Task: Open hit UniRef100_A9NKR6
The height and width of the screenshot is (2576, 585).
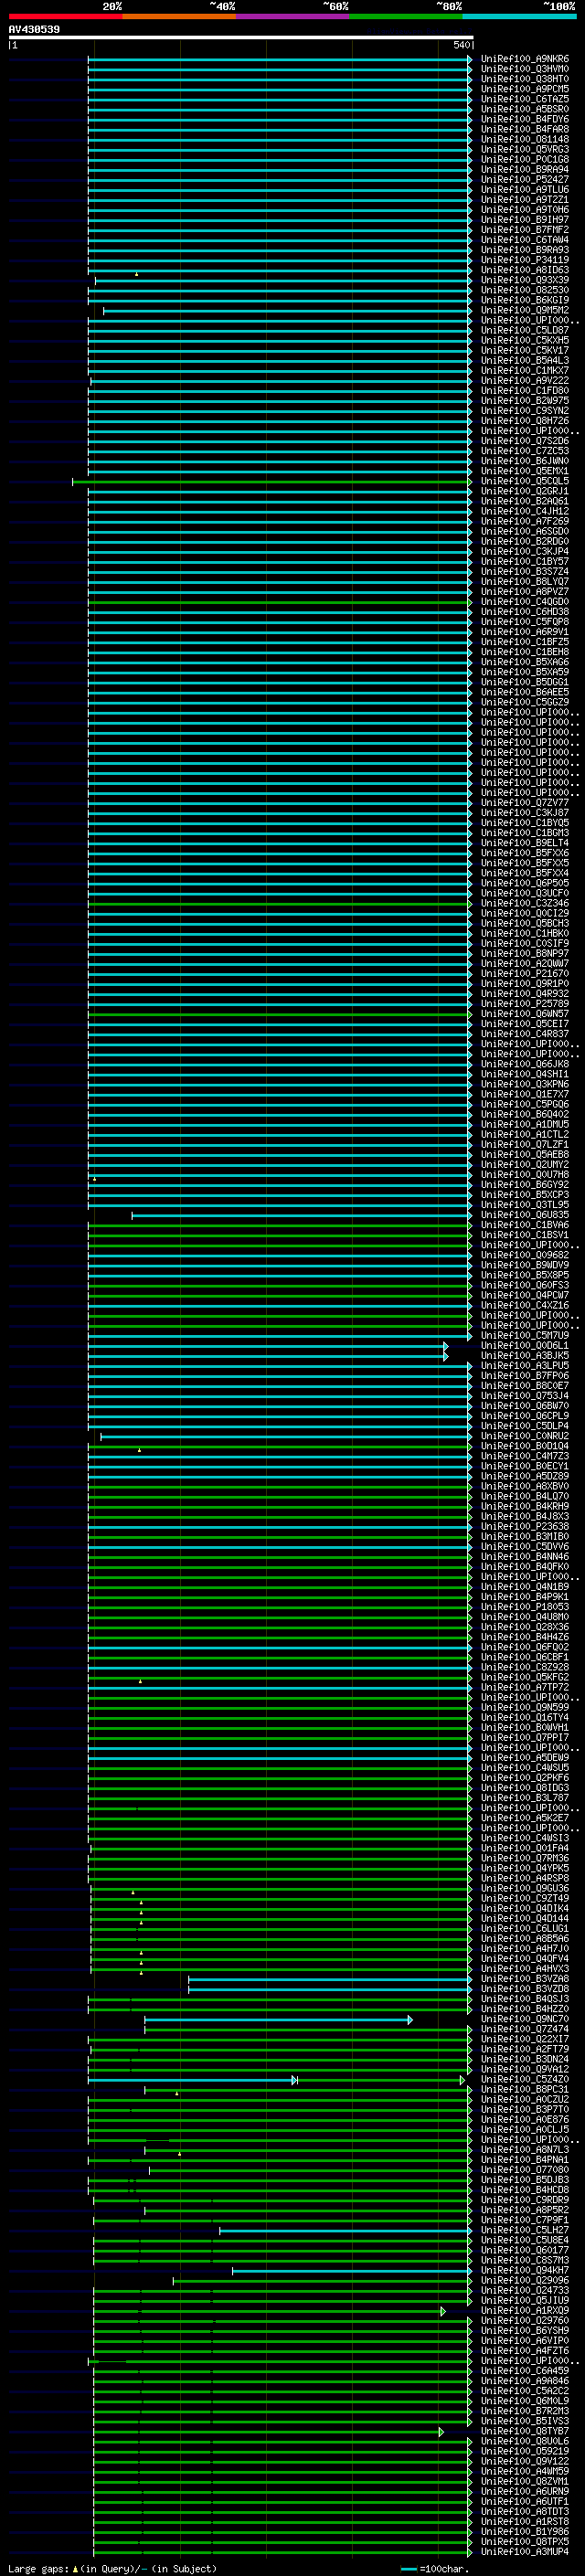Action: (x=525, y=59)
